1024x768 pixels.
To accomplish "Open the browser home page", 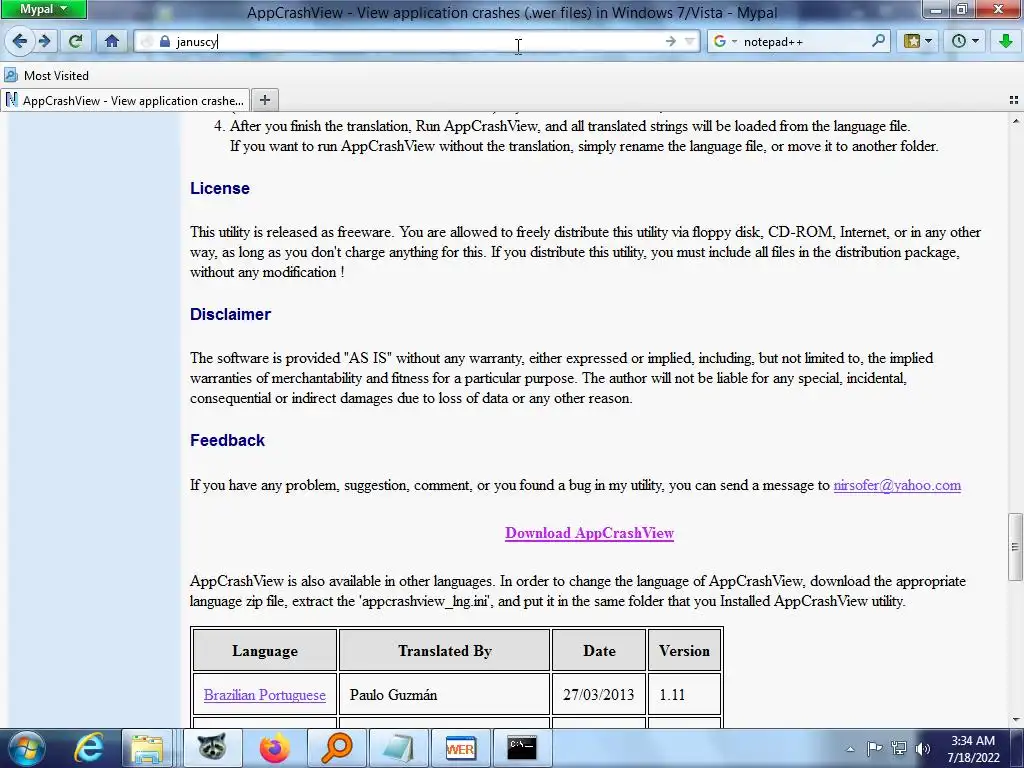I will [112, 42].
